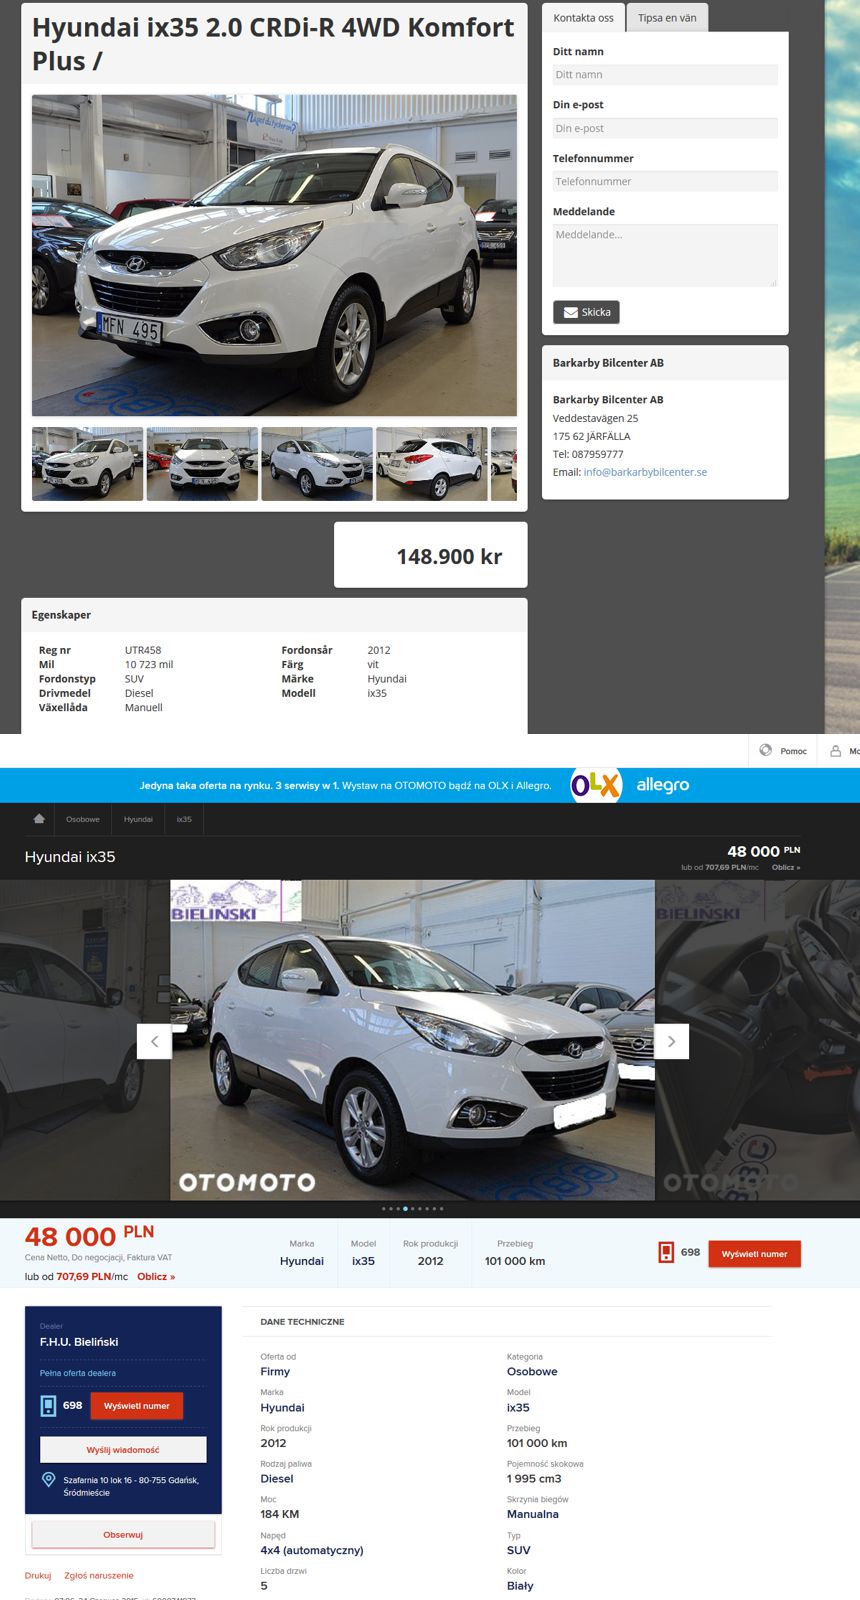The image size is (860, 1600).
Task: Select the fourth thumbnail showing the car's rear
Action: [x=432, y=464]
